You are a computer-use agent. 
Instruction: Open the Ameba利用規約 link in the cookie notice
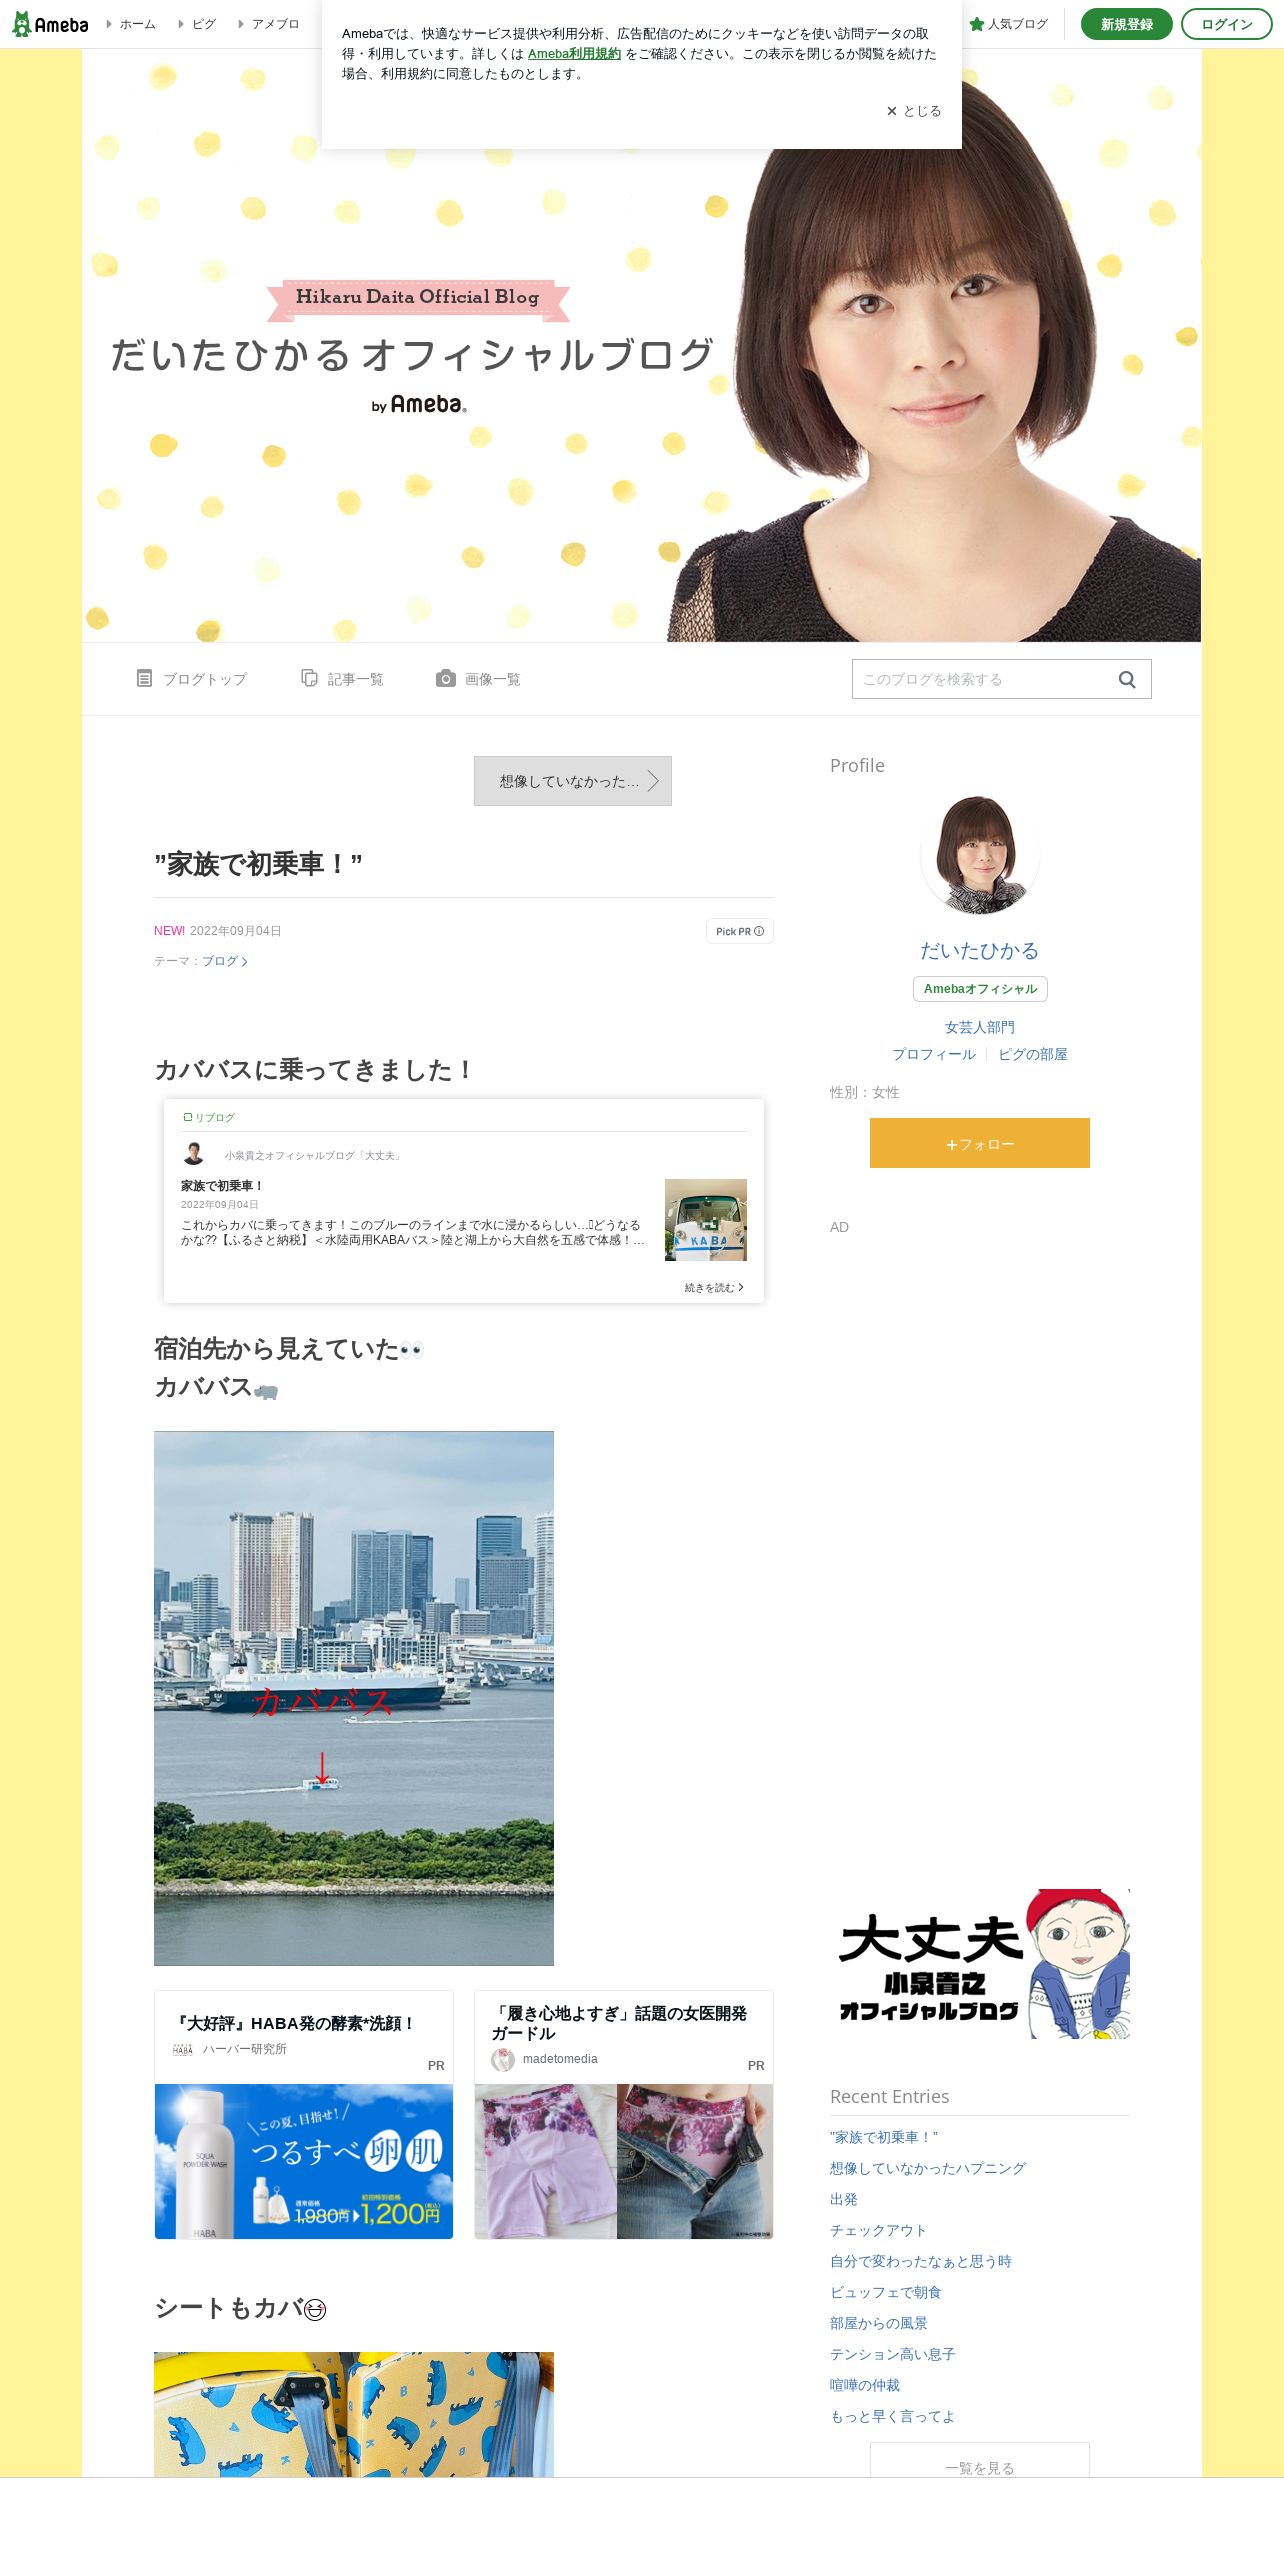pyautogui.click(x=574, y=54)
